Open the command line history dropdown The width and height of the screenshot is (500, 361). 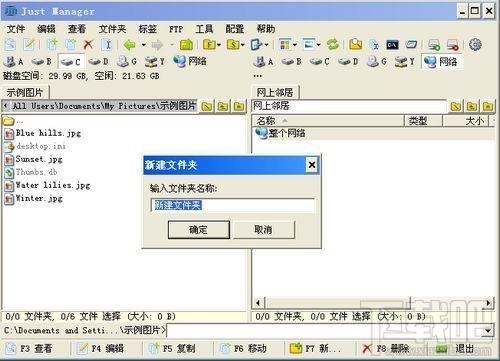point(488,331)
